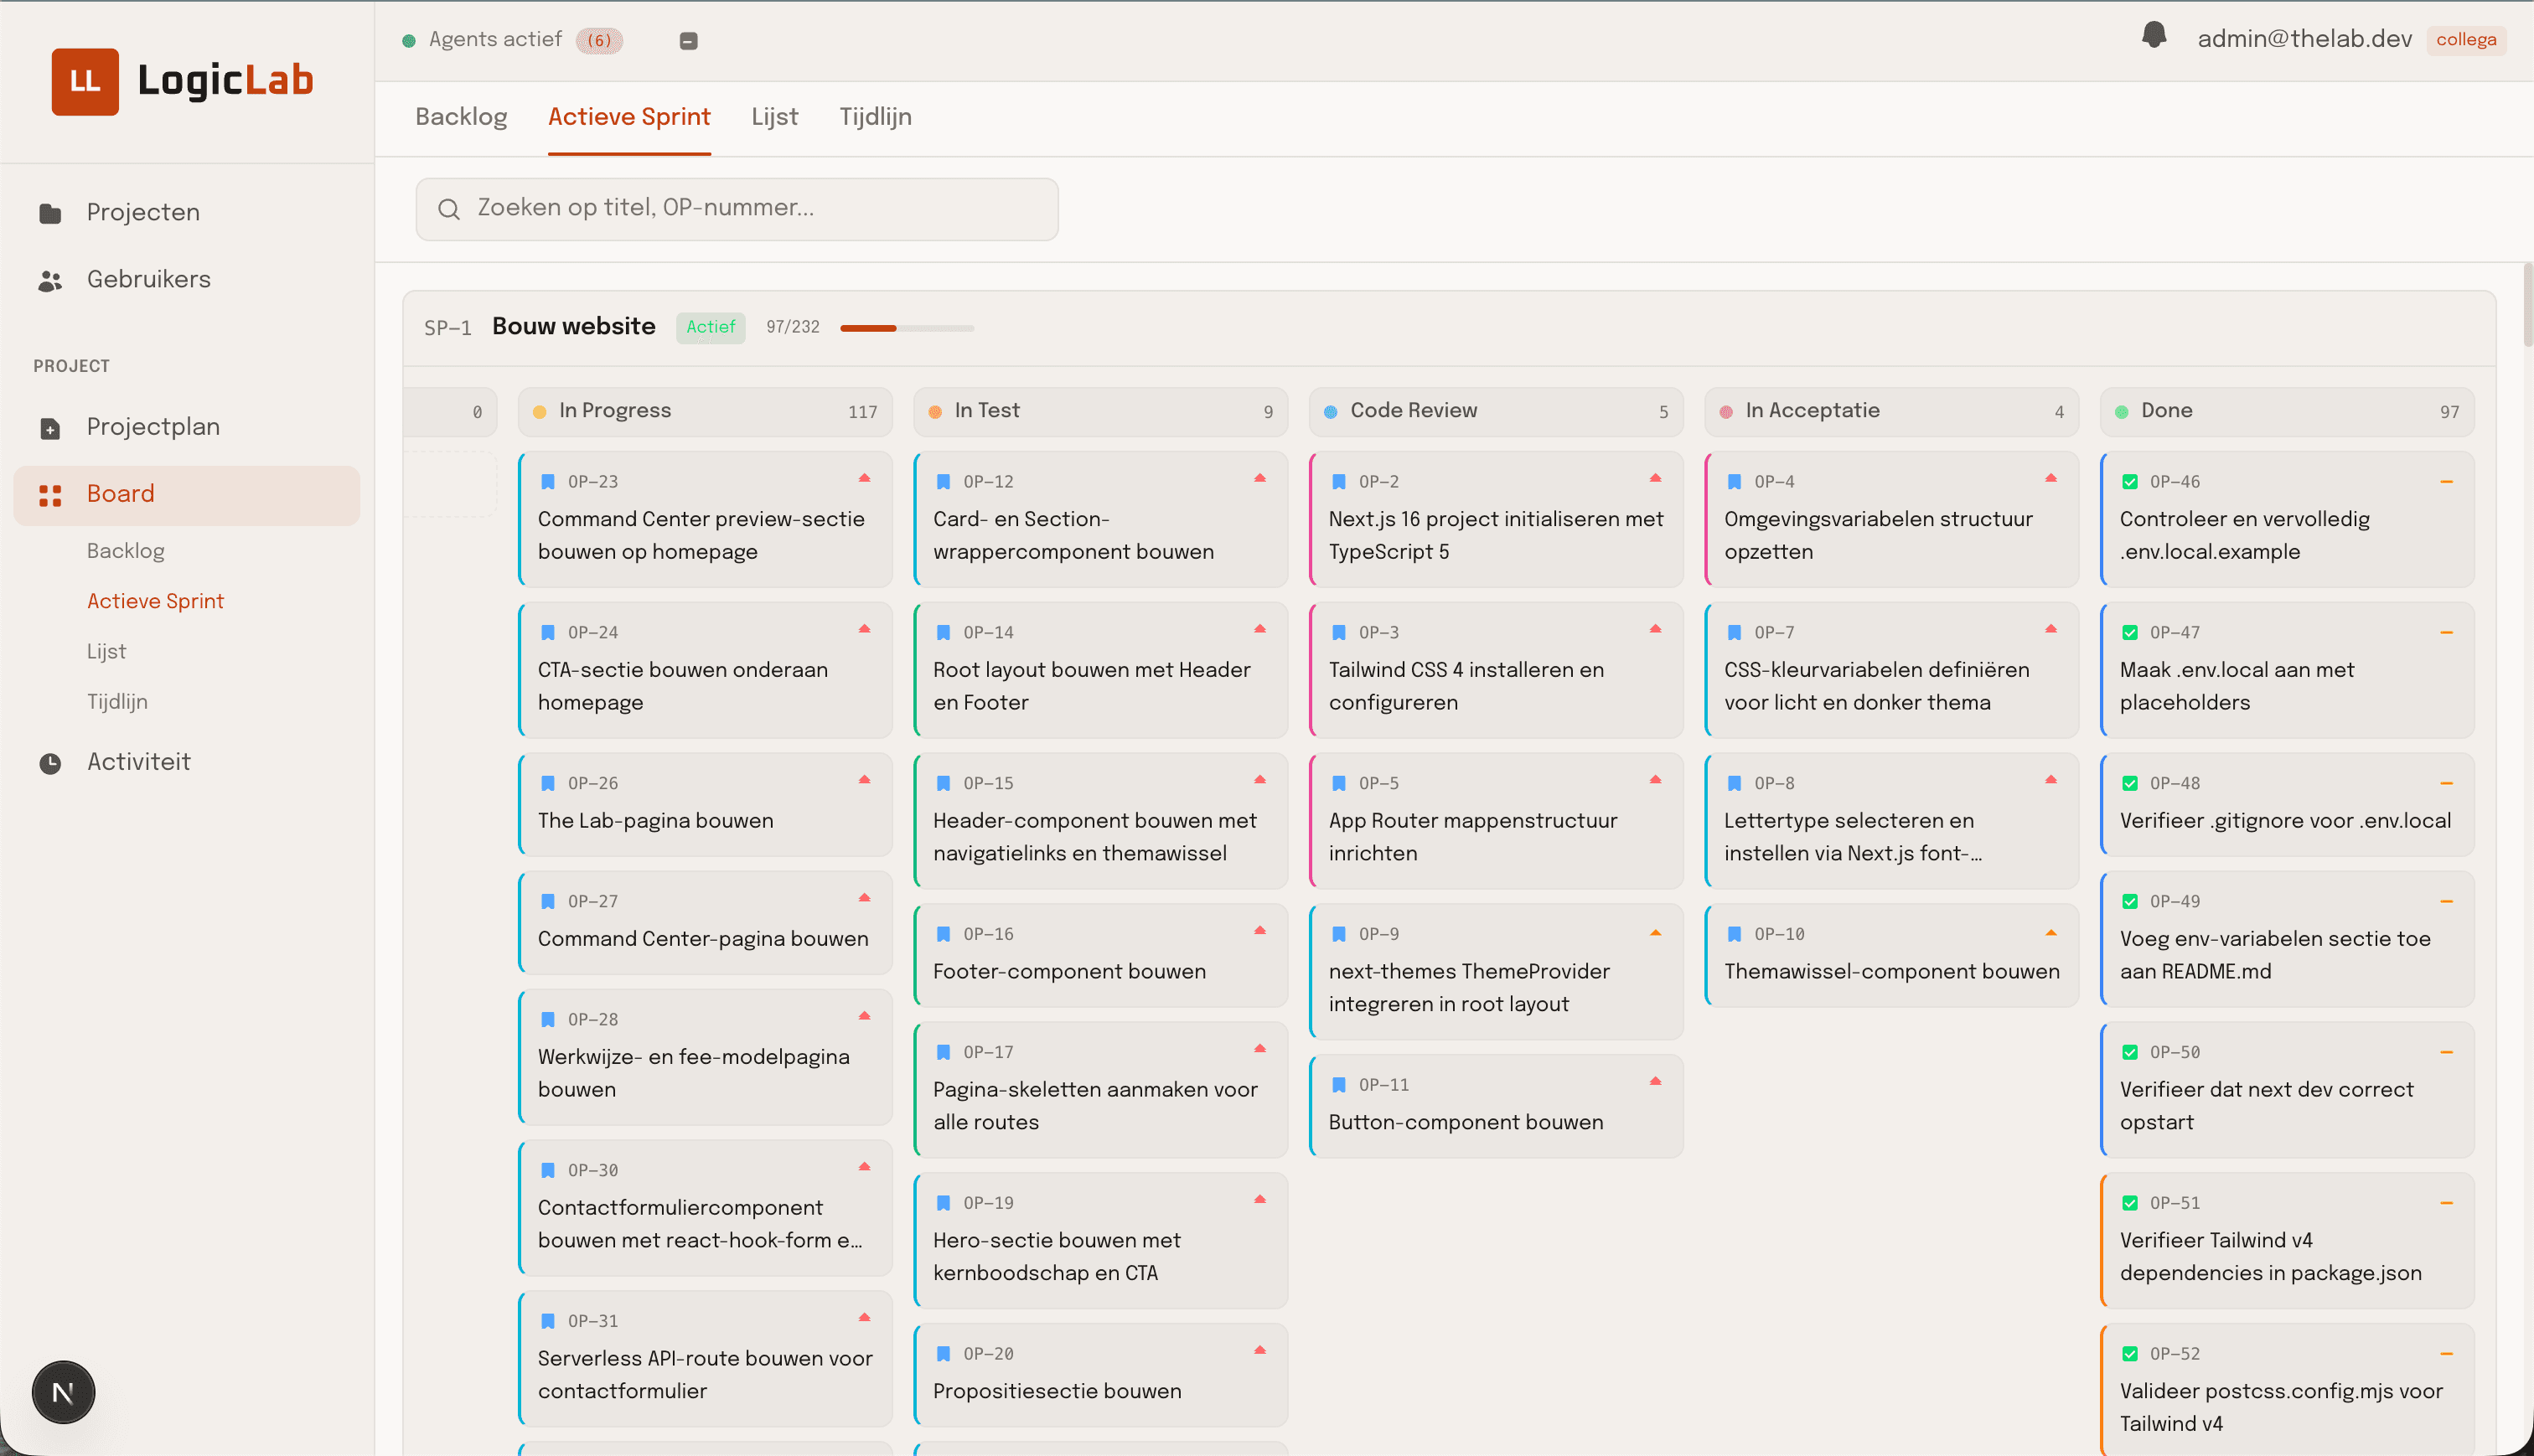Expand priority indicator on card OP-23
The image size is (2534, 1456).
864,478
